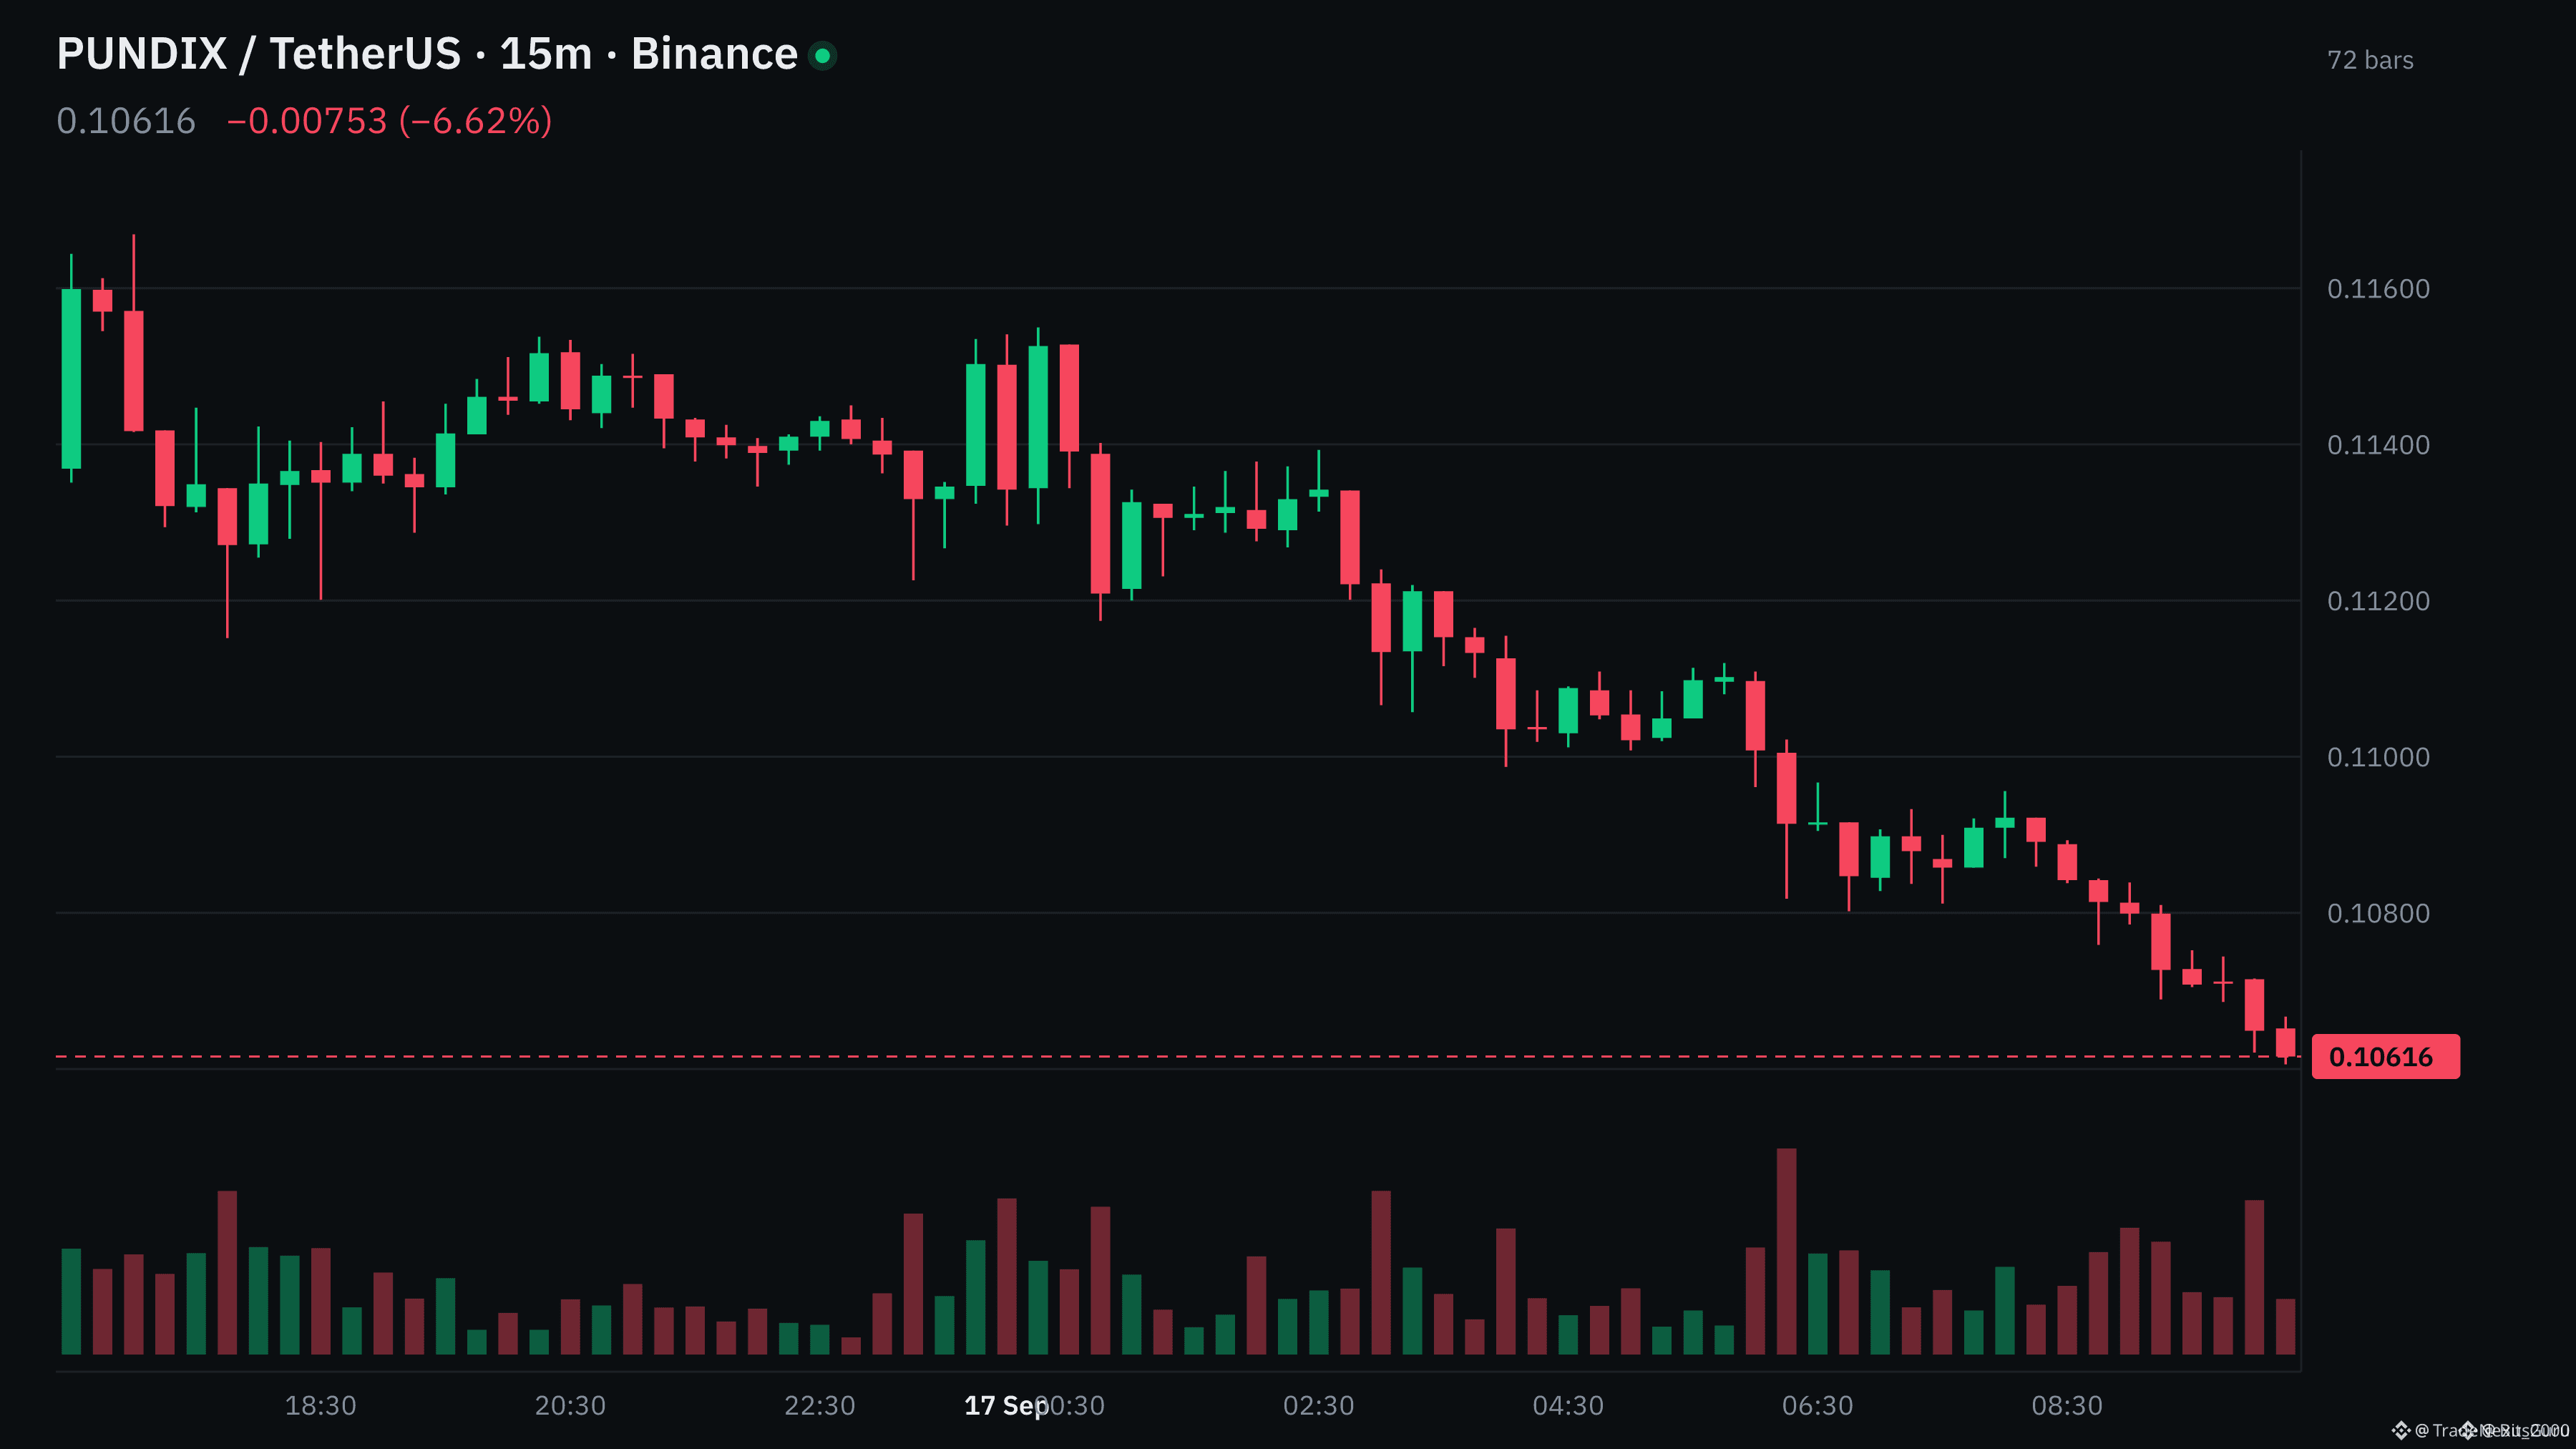Click the dashed red current price line
Screen dimensions: 2576x1449
[x=1178, y=1056]
